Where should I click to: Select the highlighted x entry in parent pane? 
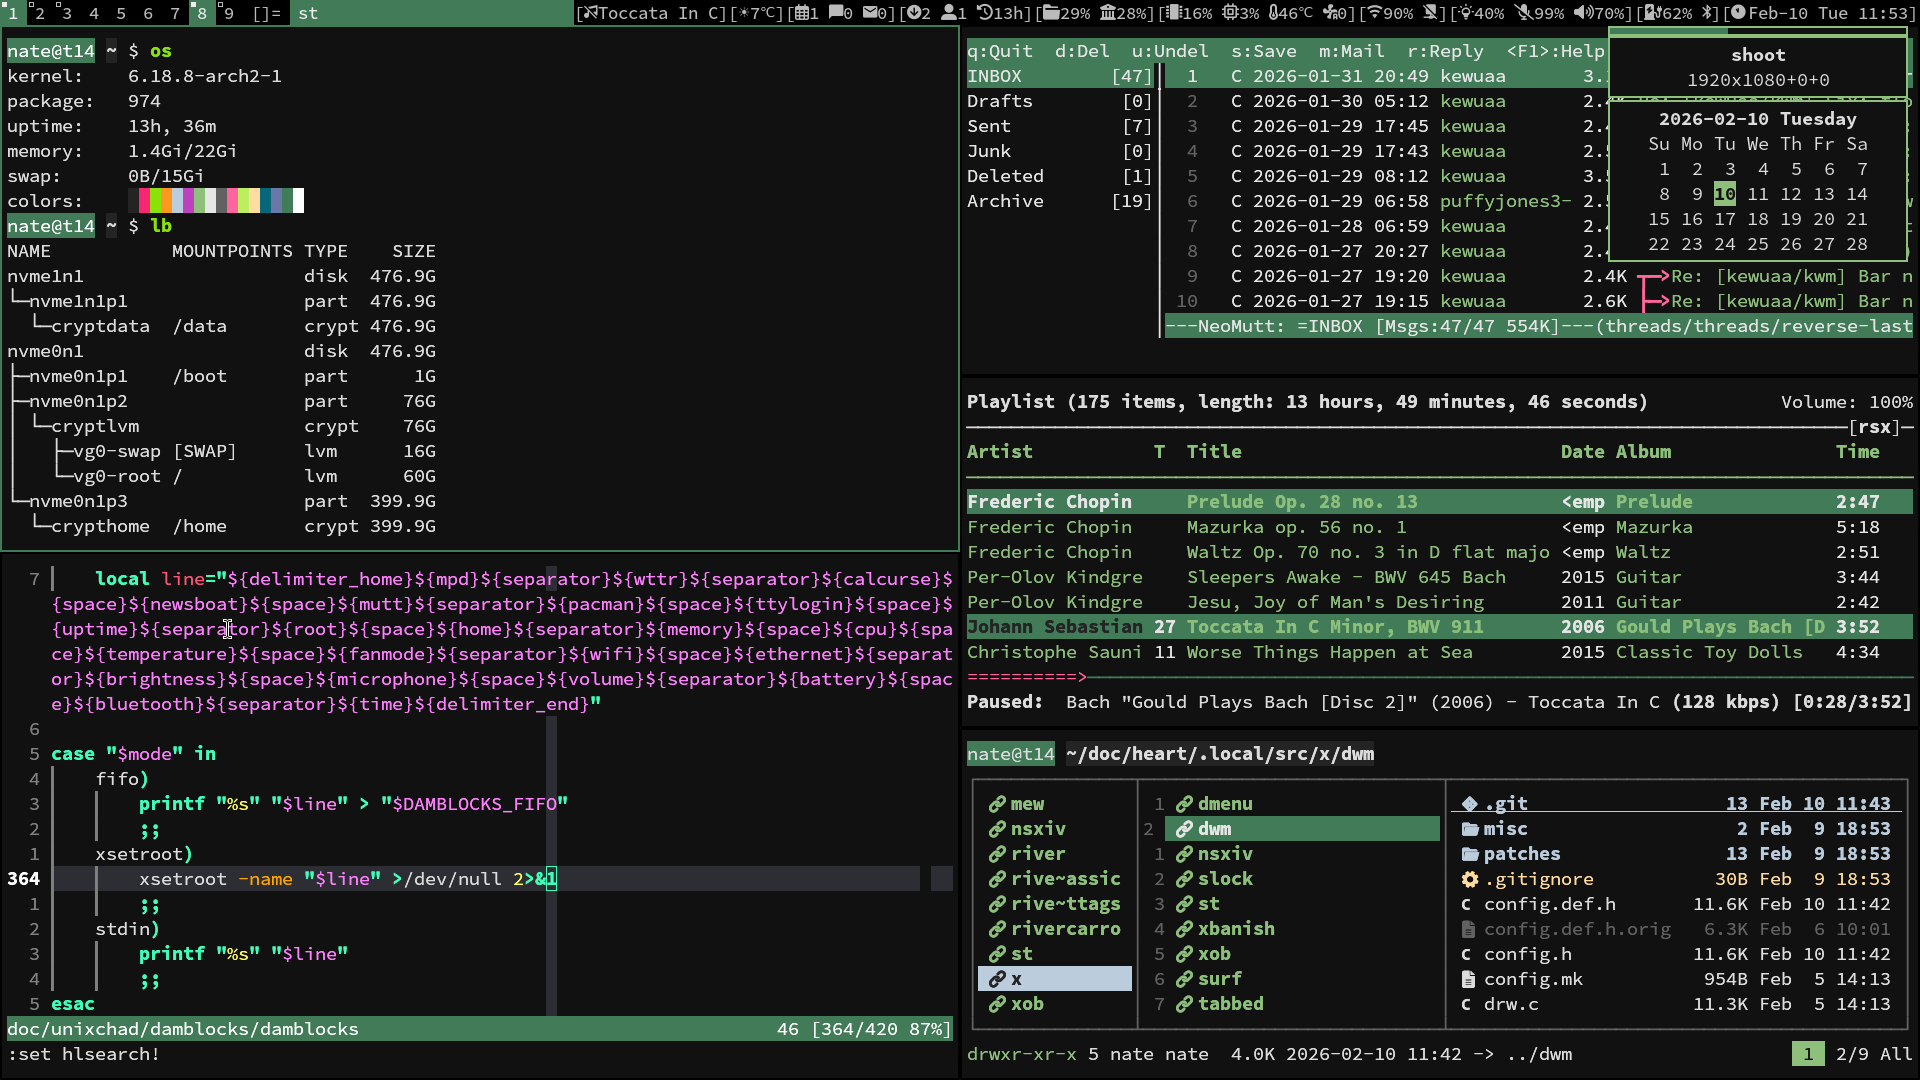pos(1055,979)
